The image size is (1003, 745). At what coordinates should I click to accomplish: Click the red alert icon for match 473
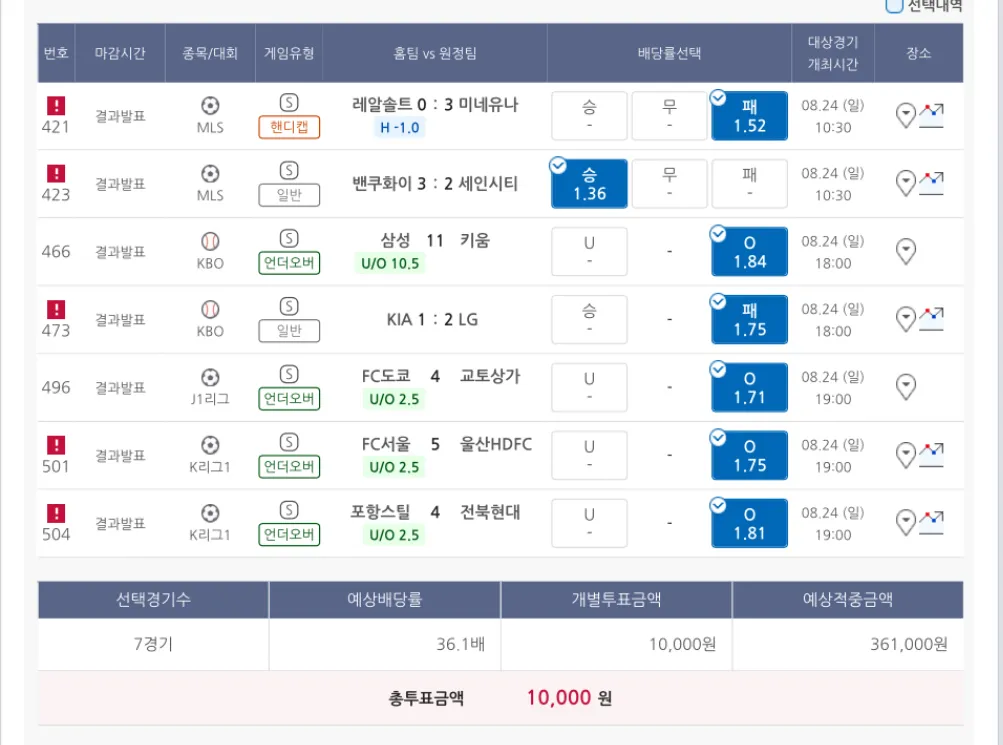click(x=56, y=309)
